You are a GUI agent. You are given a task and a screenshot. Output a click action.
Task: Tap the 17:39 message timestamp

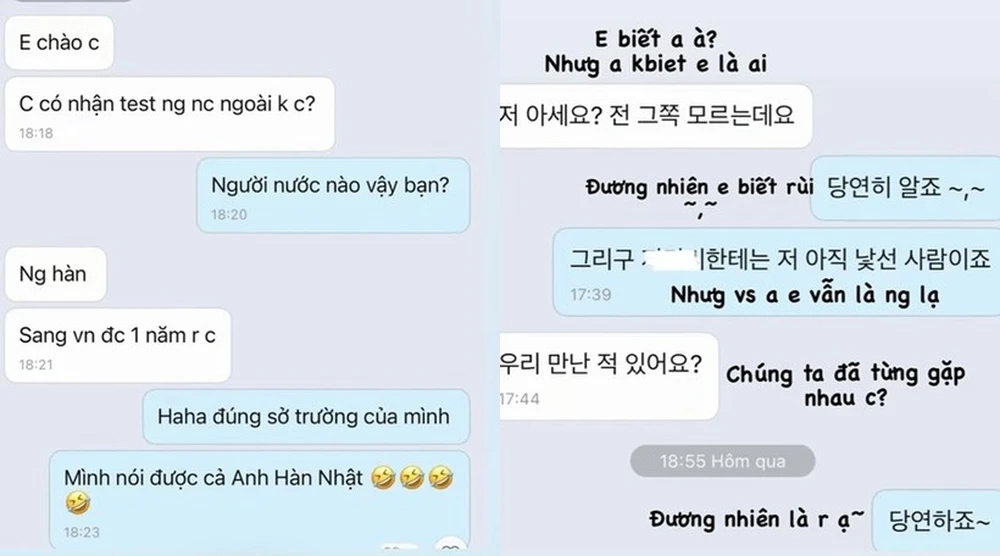[x=591, y=295]
